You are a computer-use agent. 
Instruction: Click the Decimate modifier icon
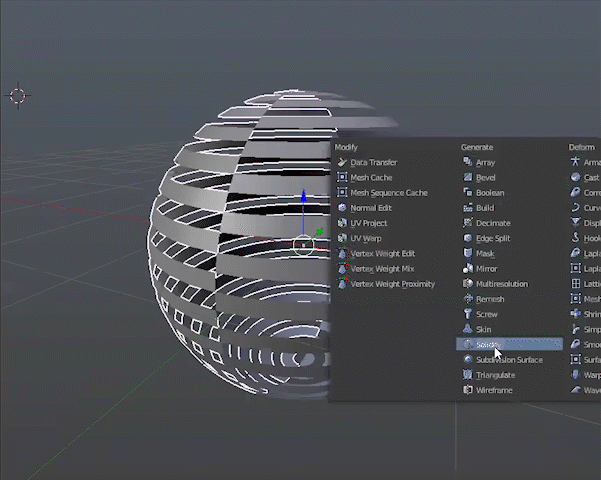coord(468,223)
